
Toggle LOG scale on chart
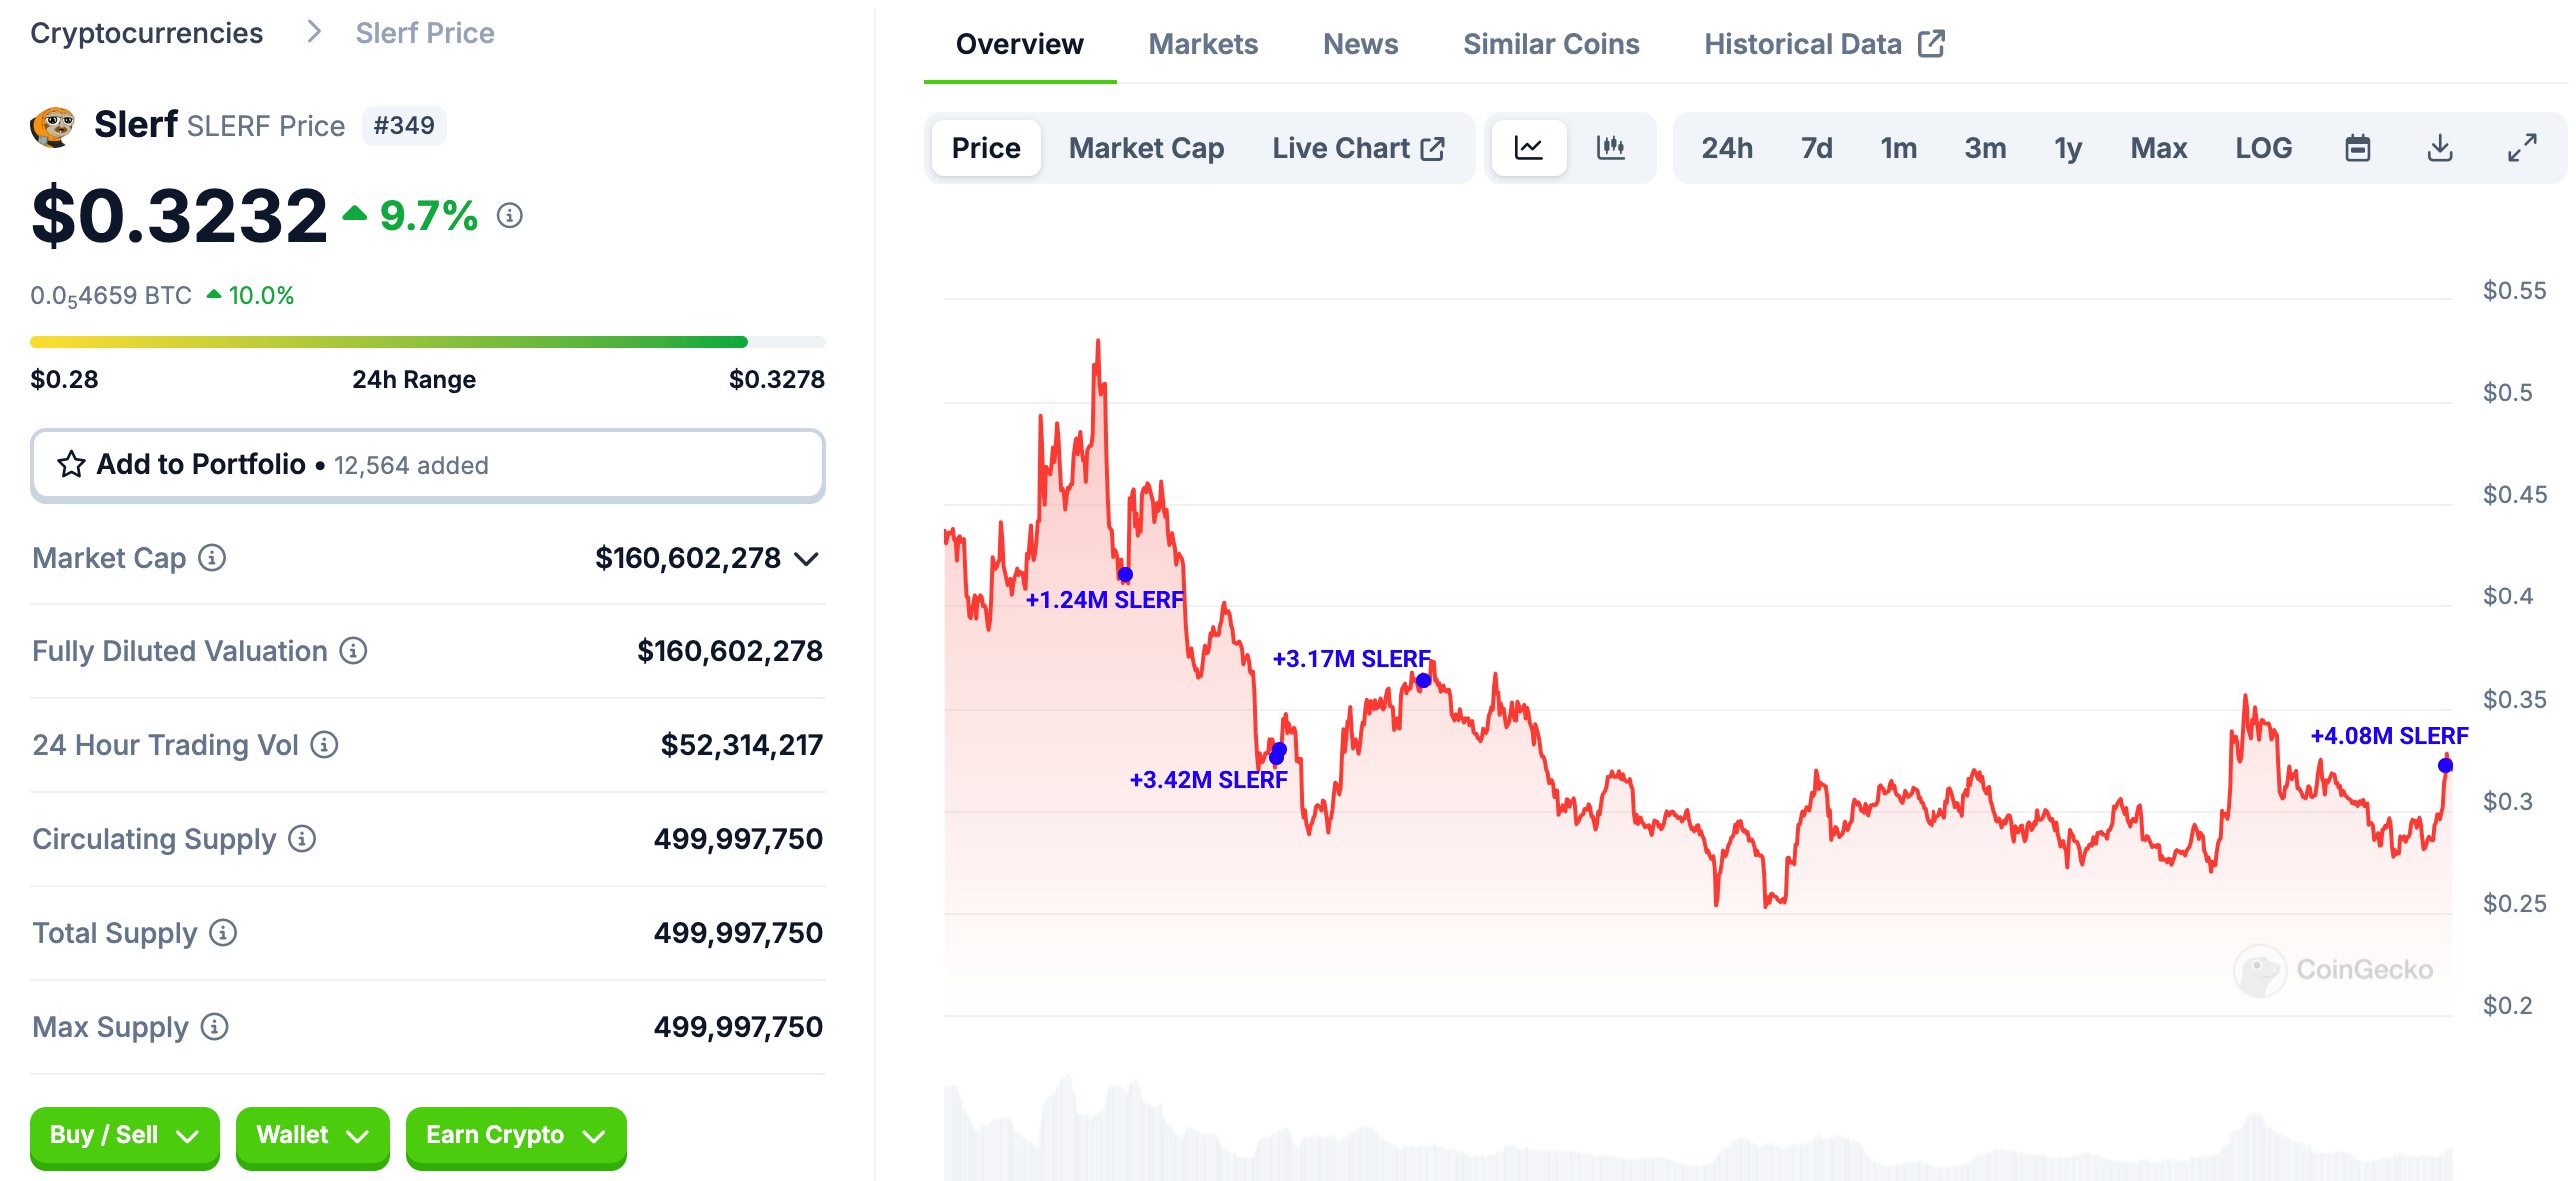click(2264, 148)
